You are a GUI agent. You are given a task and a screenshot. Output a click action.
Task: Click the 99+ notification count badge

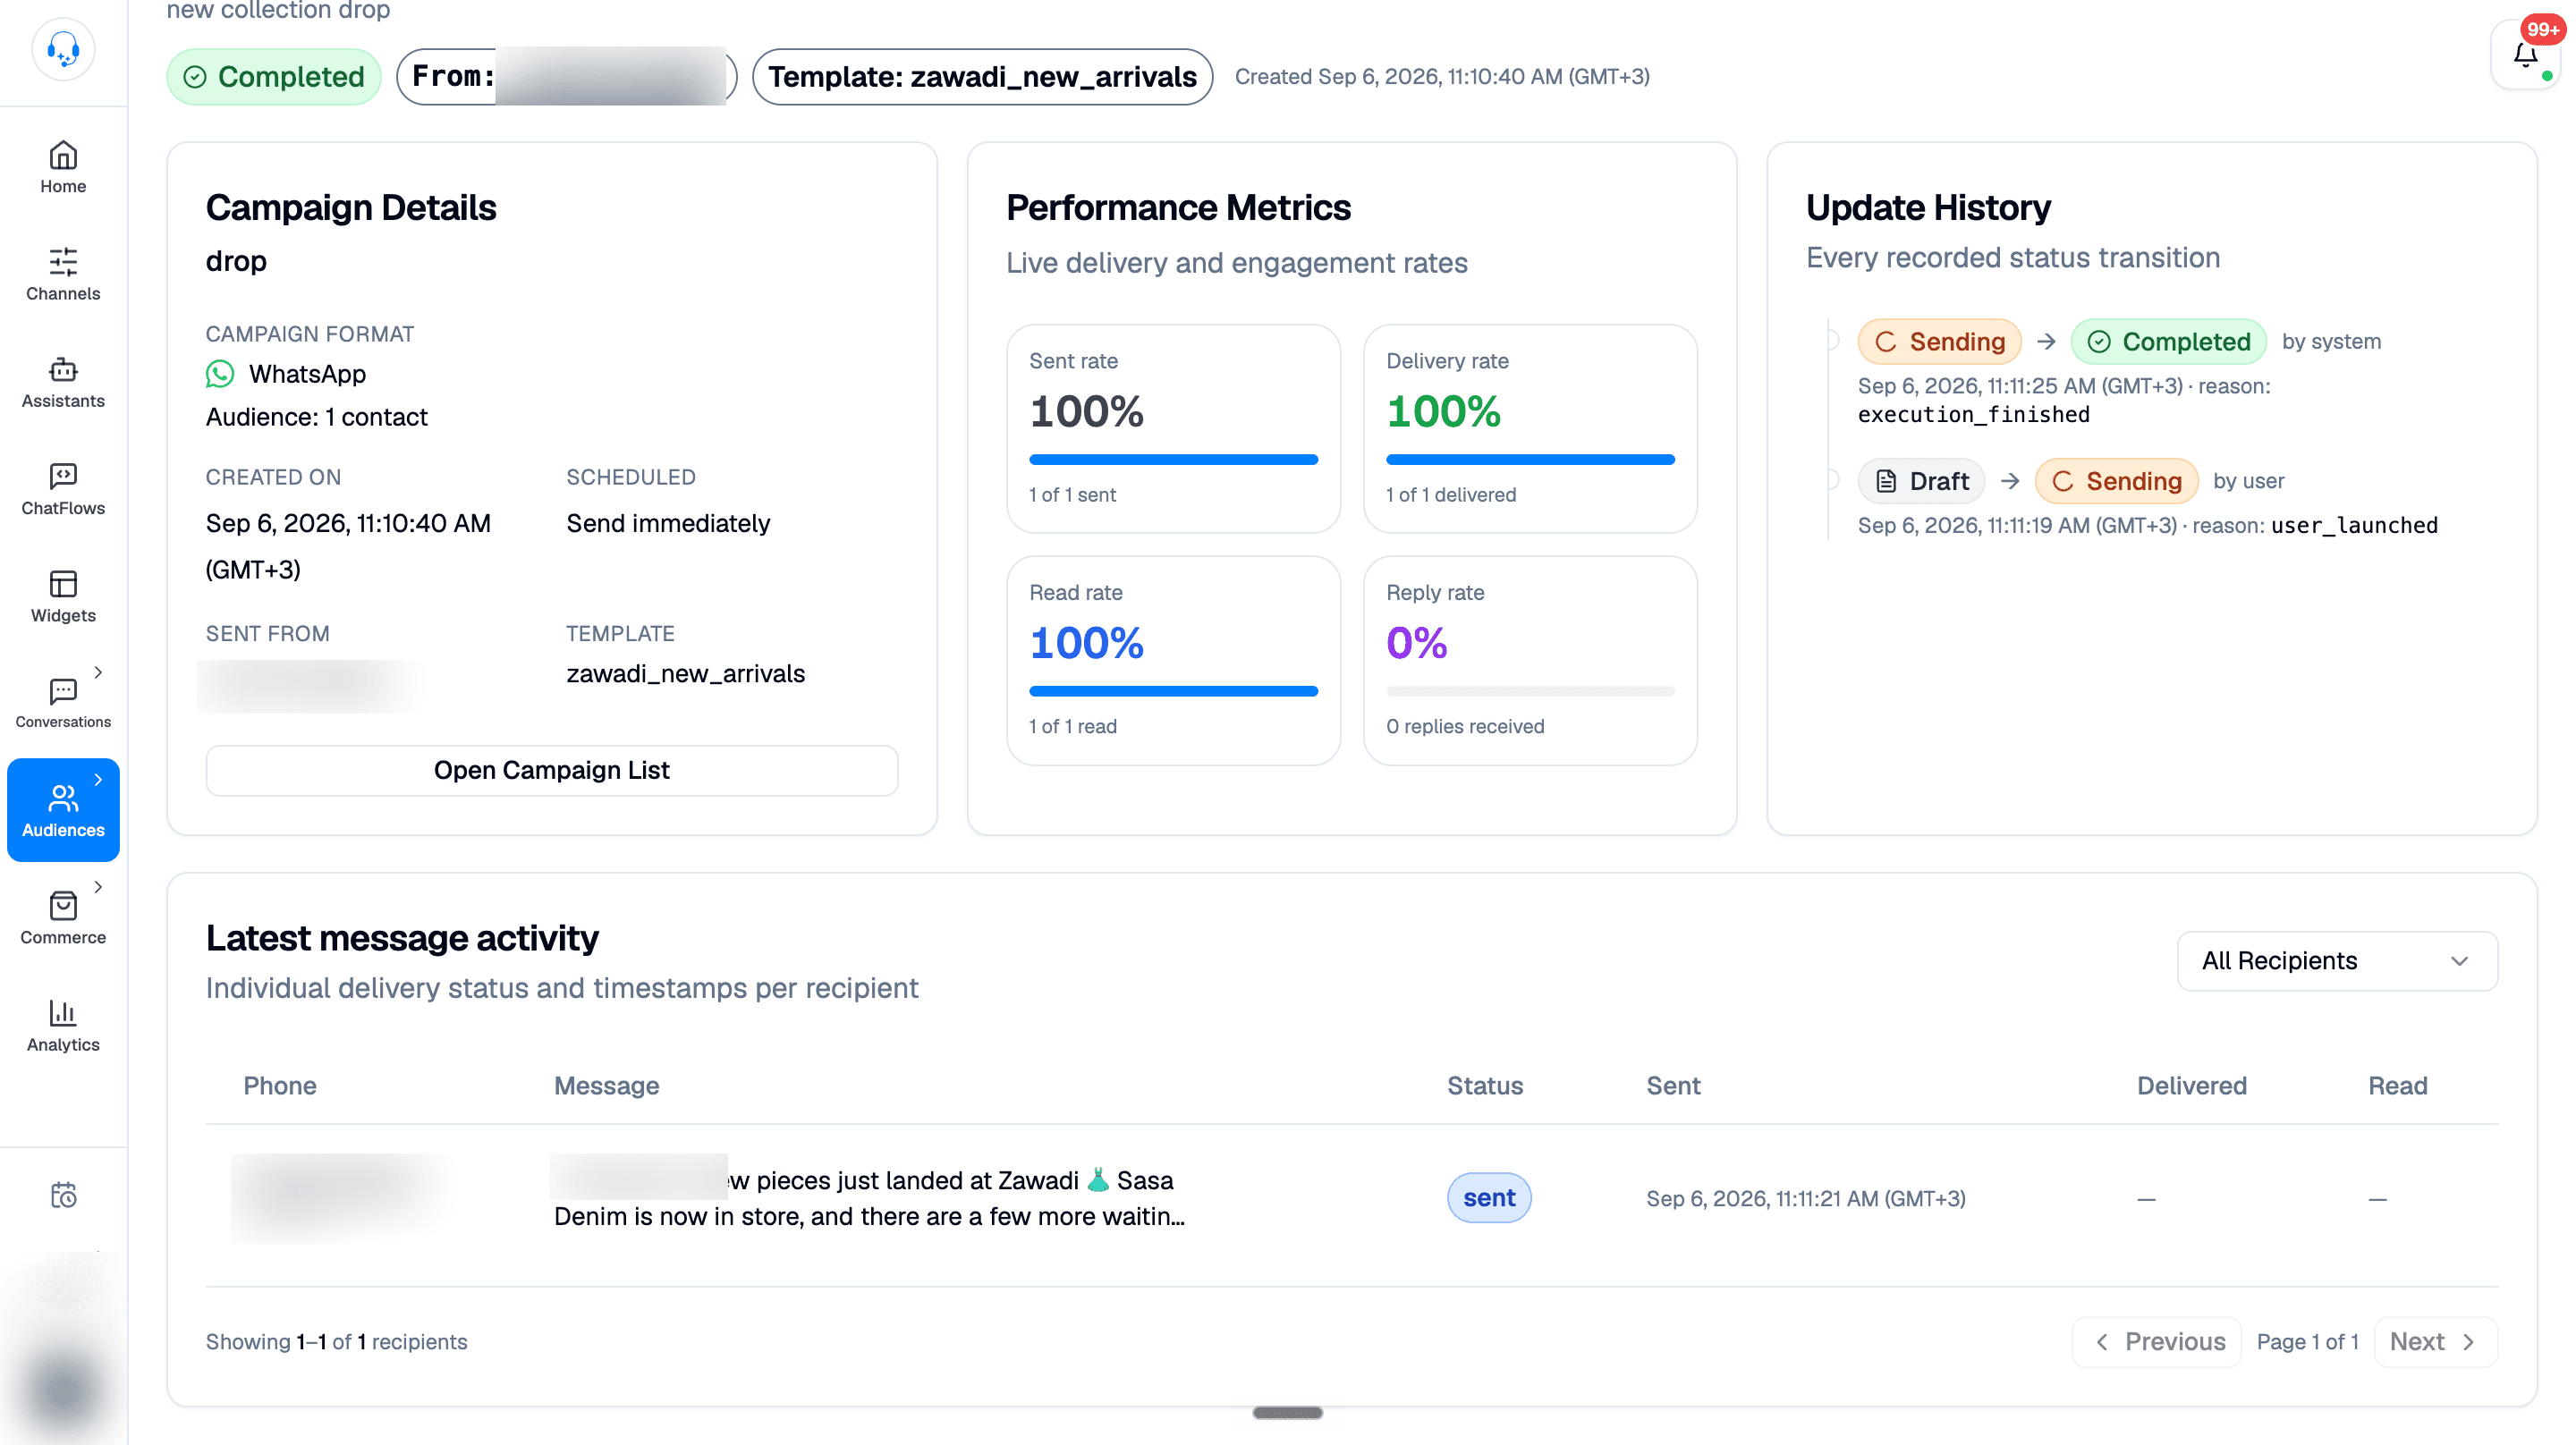pos(2543,29)
